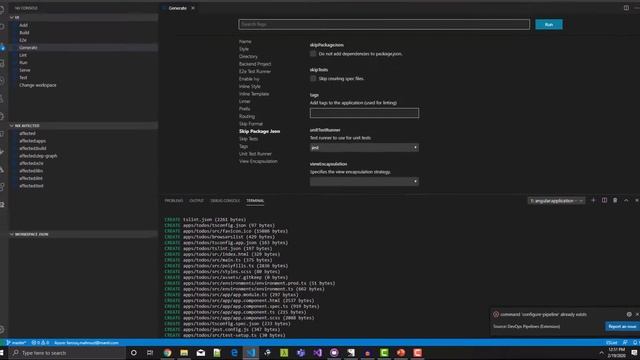Open Google Chrome from the taskbar
Screen dimensions: 640x360
[167, 353]
